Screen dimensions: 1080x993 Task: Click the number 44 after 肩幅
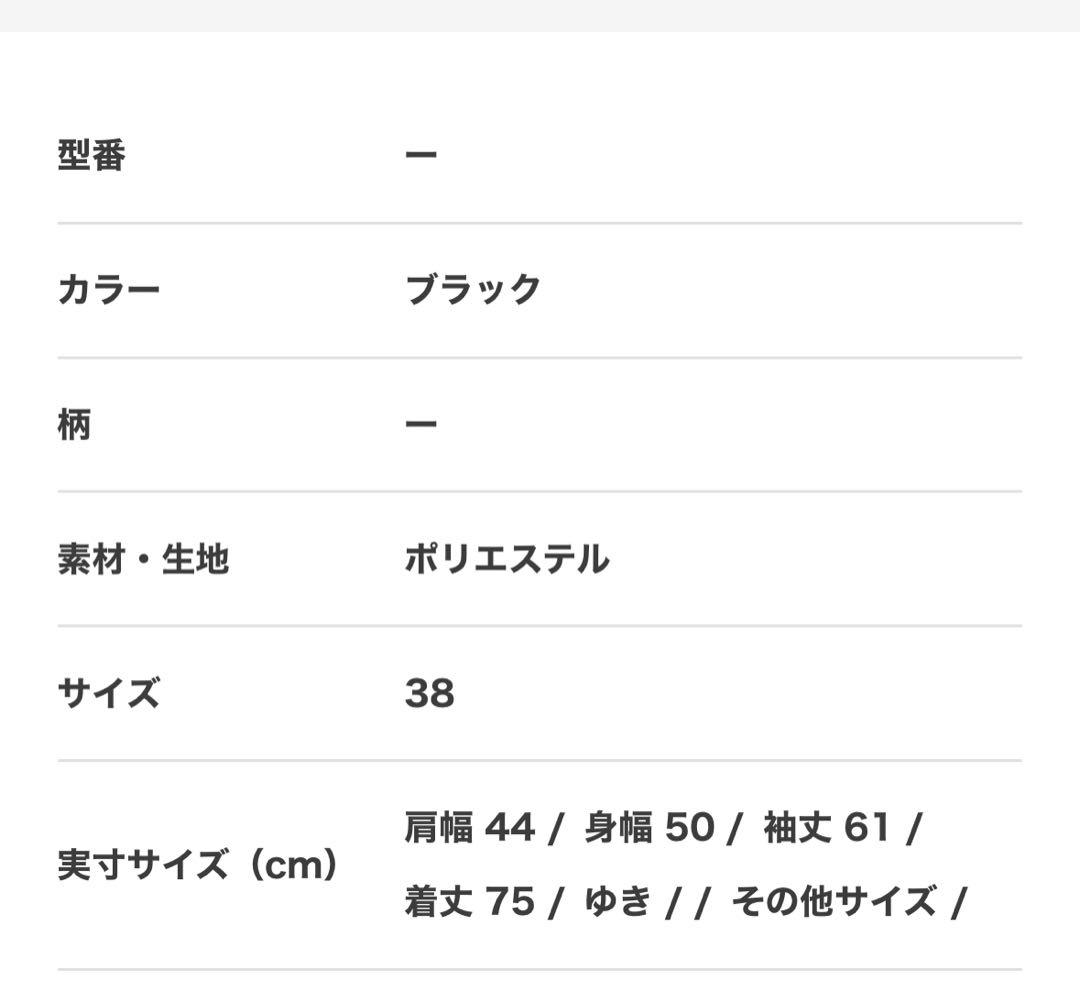pos(510,828)
